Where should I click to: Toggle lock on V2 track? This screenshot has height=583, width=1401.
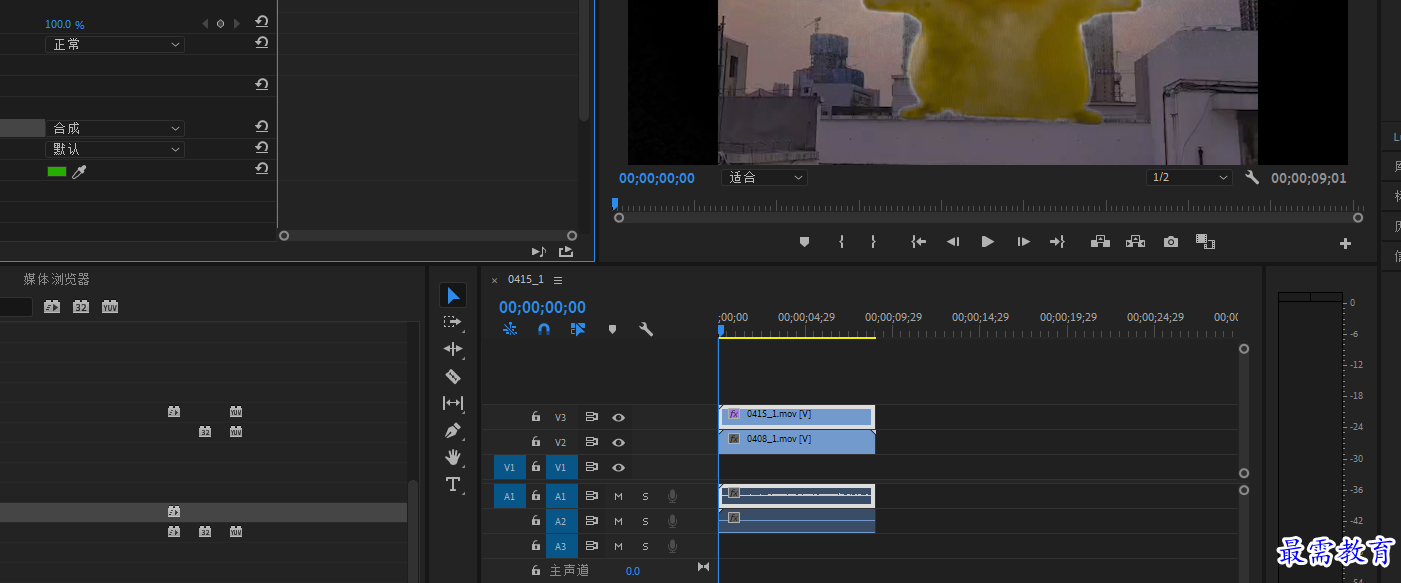click(x=536, y=442)
